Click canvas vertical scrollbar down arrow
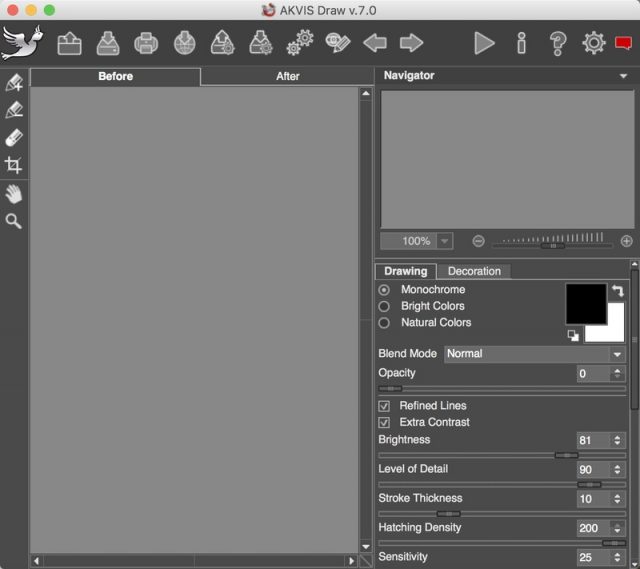Screen dimensions: 640x569 tap(366, 547)
